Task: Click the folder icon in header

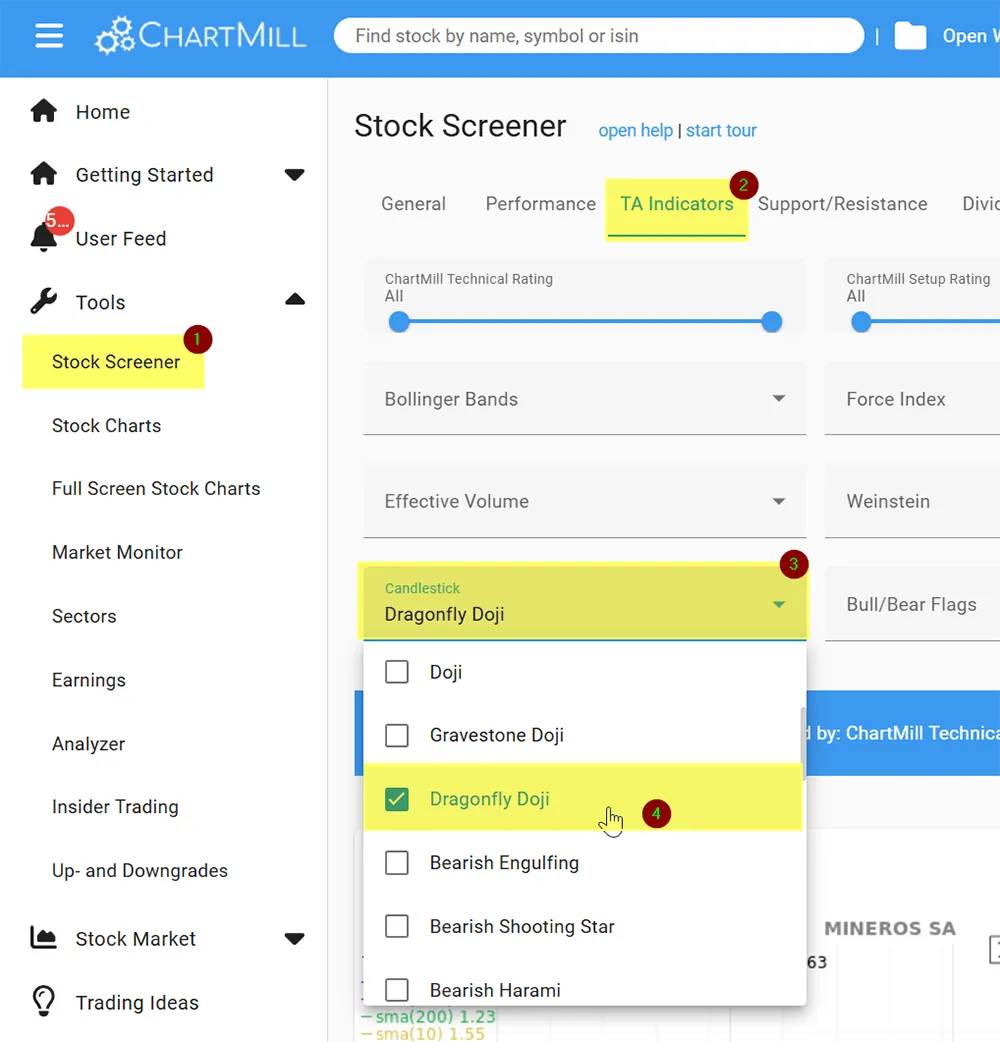Action: pos(910,36)
